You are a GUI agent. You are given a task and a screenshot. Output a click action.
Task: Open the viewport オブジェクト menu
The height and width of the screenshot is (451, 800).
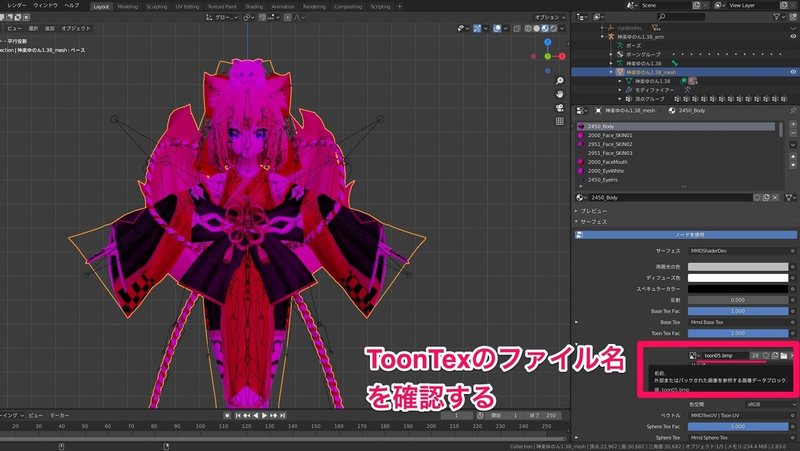76,29
